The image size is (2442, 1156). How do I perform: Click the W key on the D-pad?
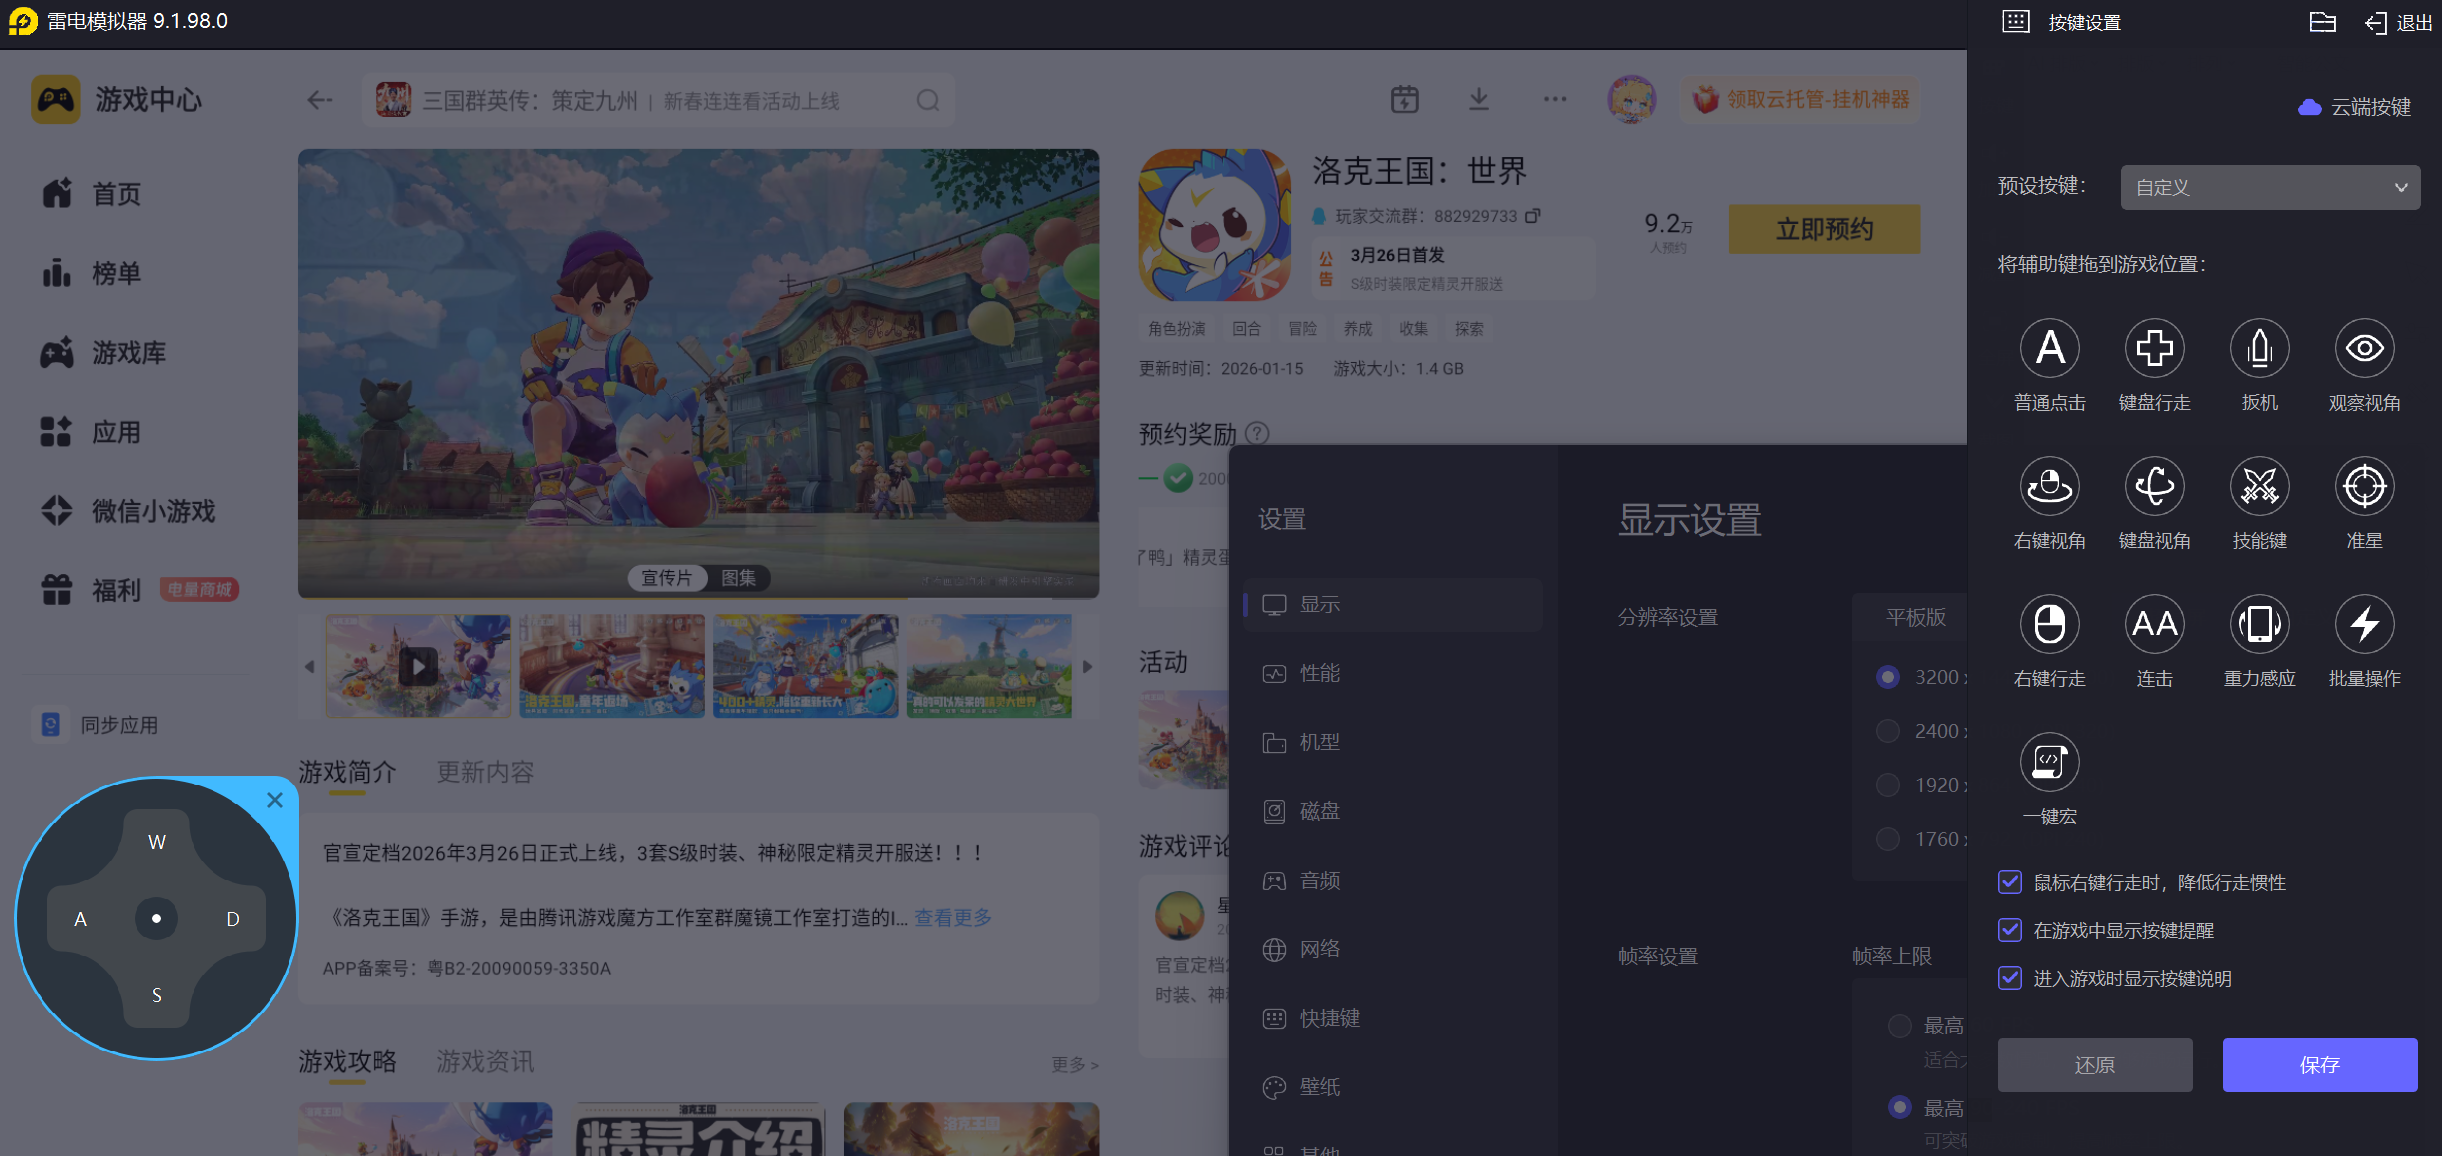tap(157, 842)
